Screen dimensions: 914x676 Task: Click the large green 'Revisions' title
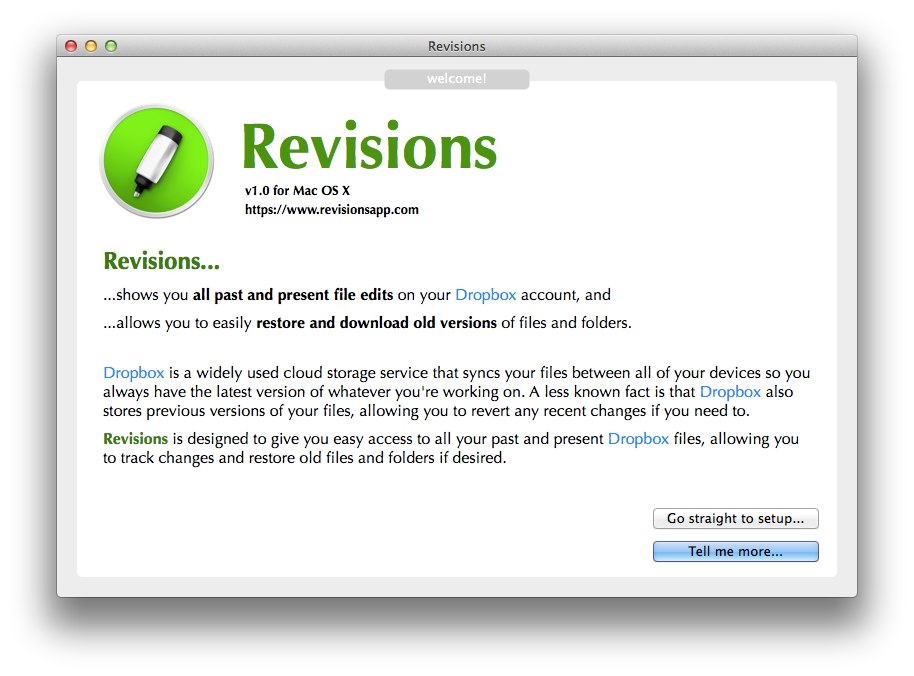(x=370, y=147)
